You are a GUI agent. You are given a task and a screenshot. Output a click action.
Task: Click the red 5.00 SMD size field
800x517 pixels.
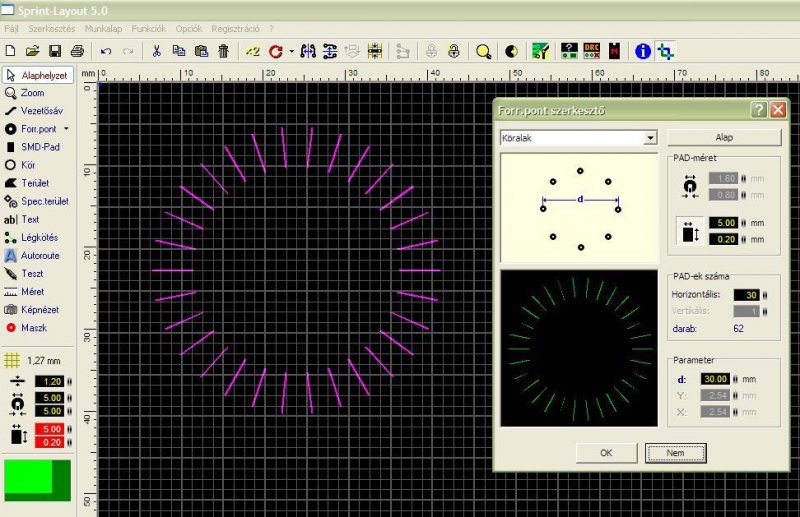click(x=49, y=429)
